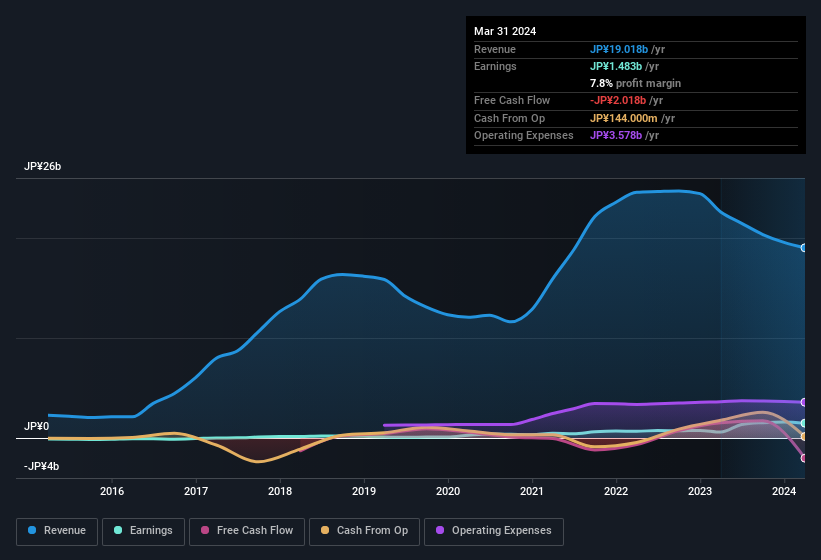Toggle the Operating Expenses legend button
Image resolution: width=821 pixels, height=560 pixels.
pyautogui.click(x=494, y=531)
